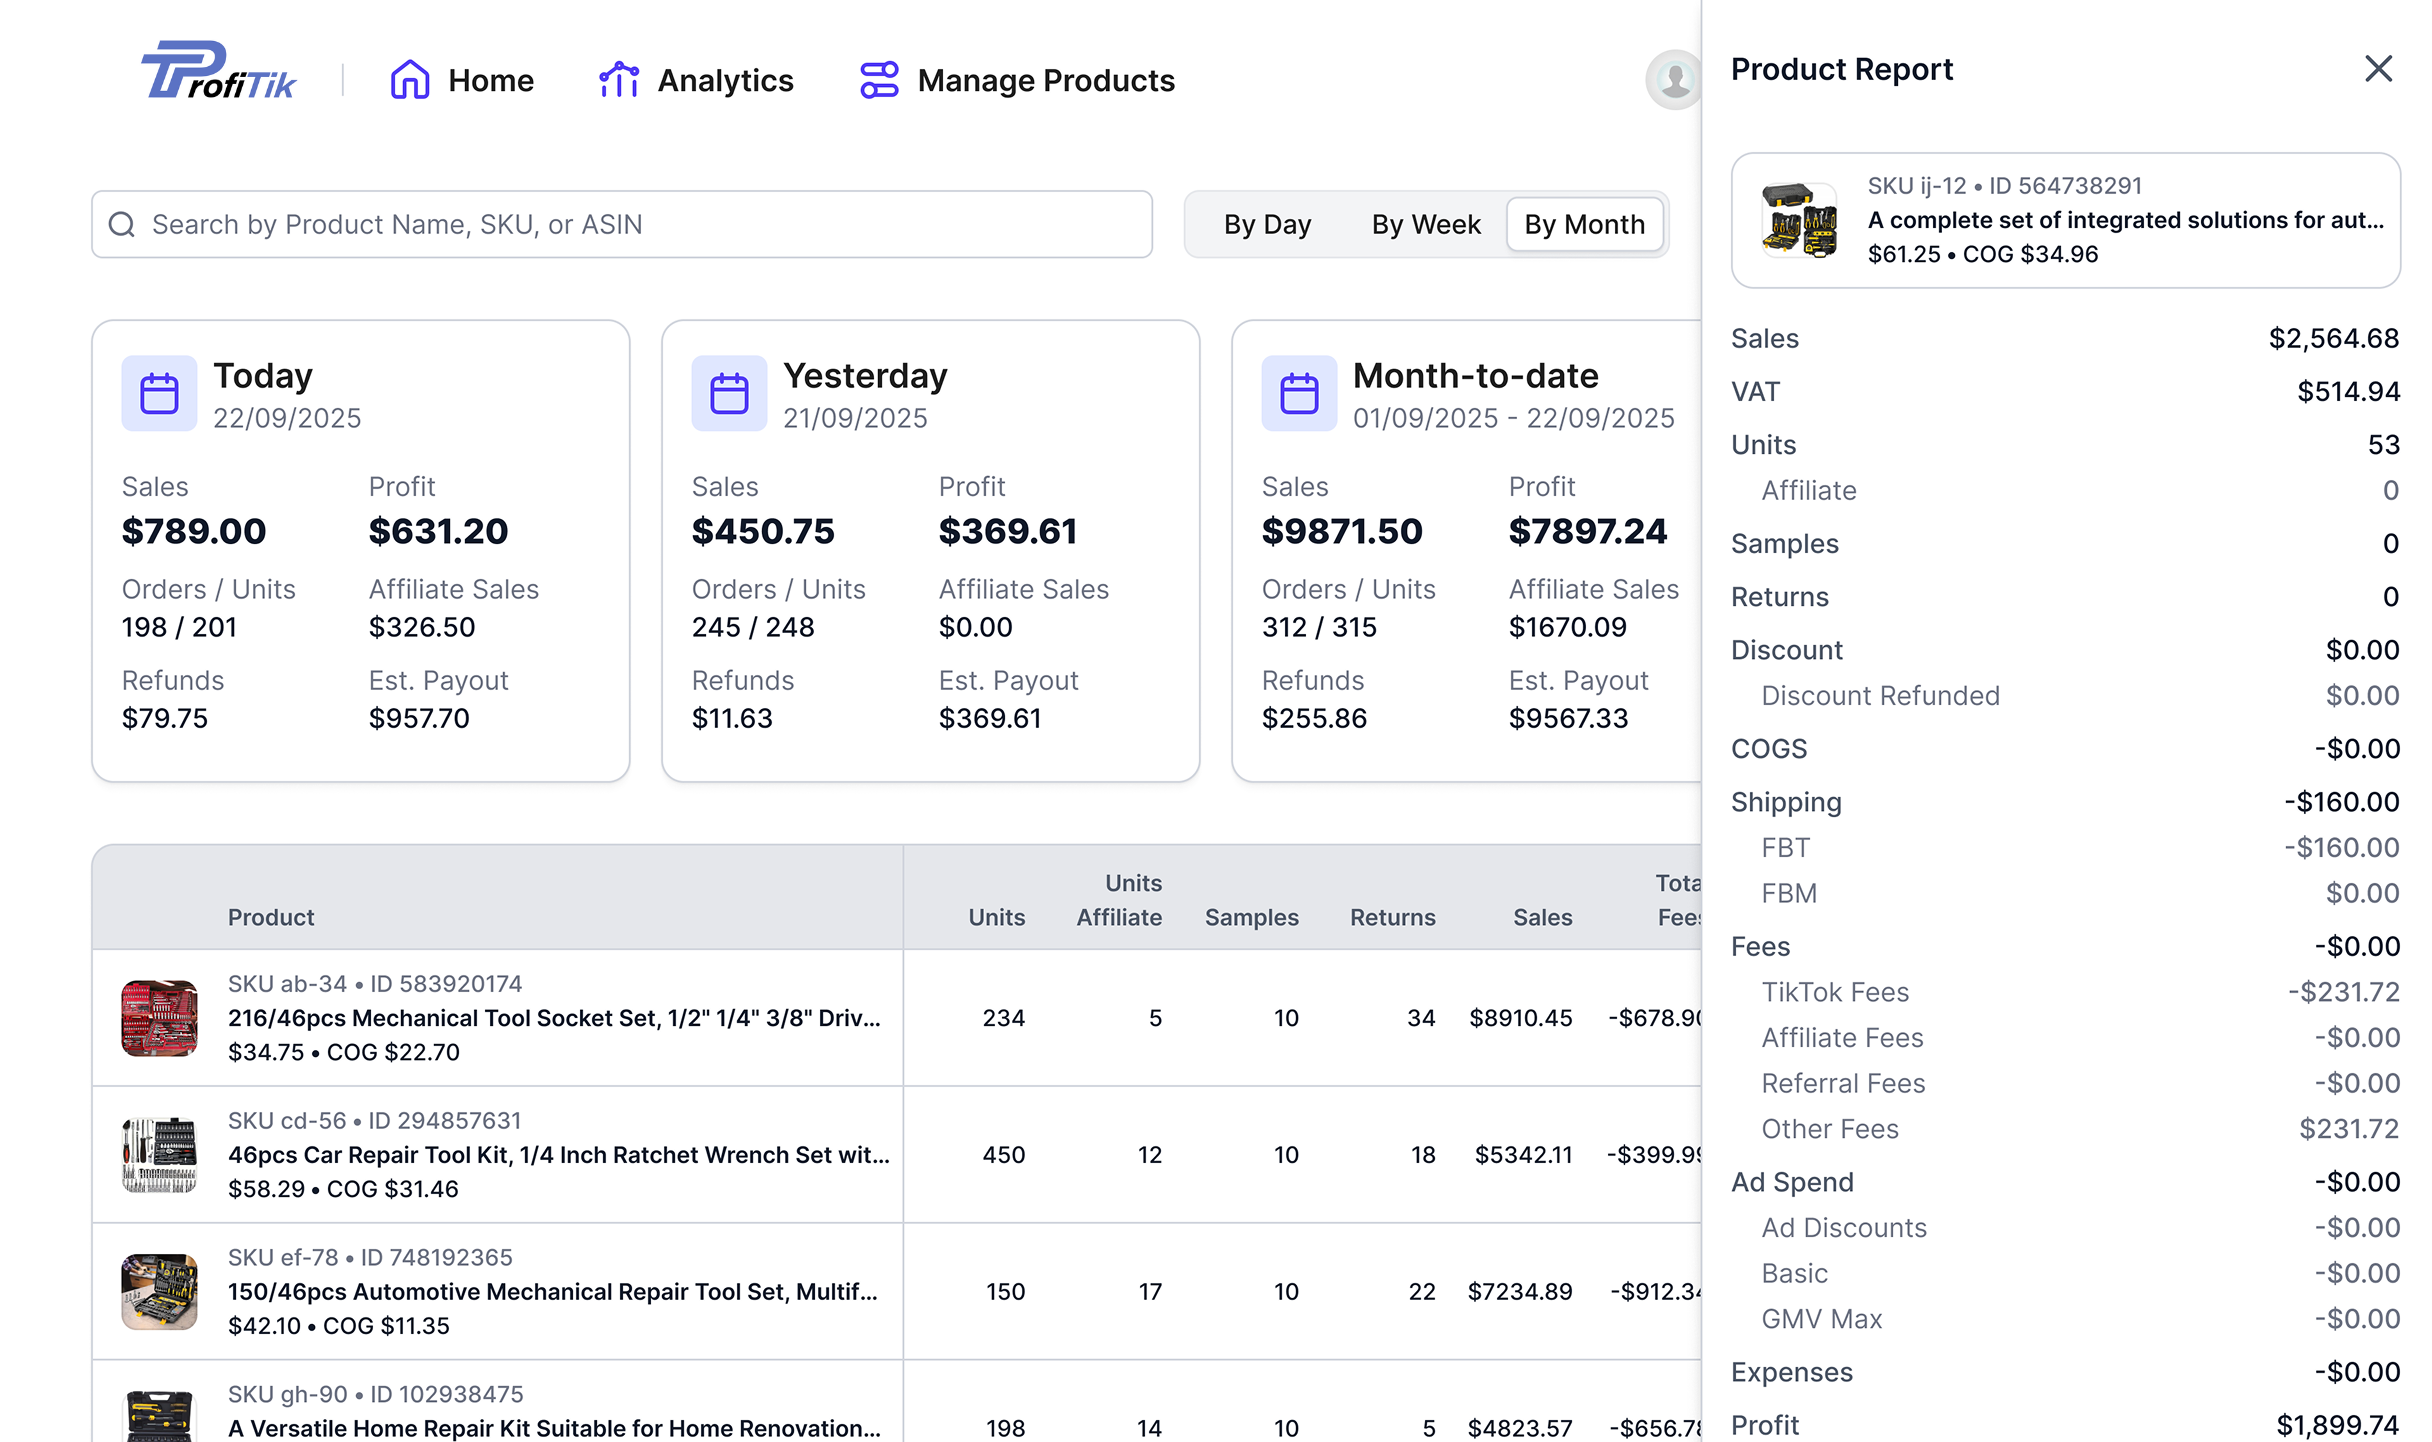The width and height of the screenshot is (2432, 1442).
Task: Click the Analytics chart icon
Action: pos(619,80)
